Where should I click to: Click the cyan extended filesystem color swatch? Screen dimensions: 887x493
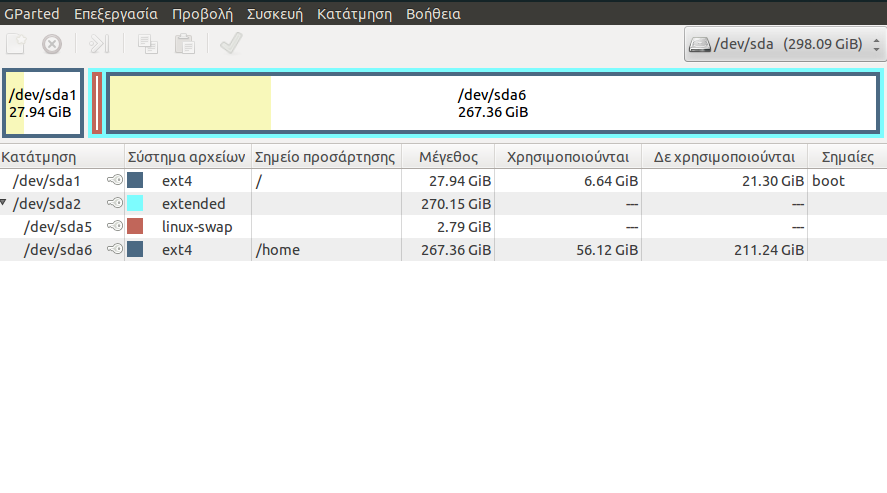[x=135, y=204]
